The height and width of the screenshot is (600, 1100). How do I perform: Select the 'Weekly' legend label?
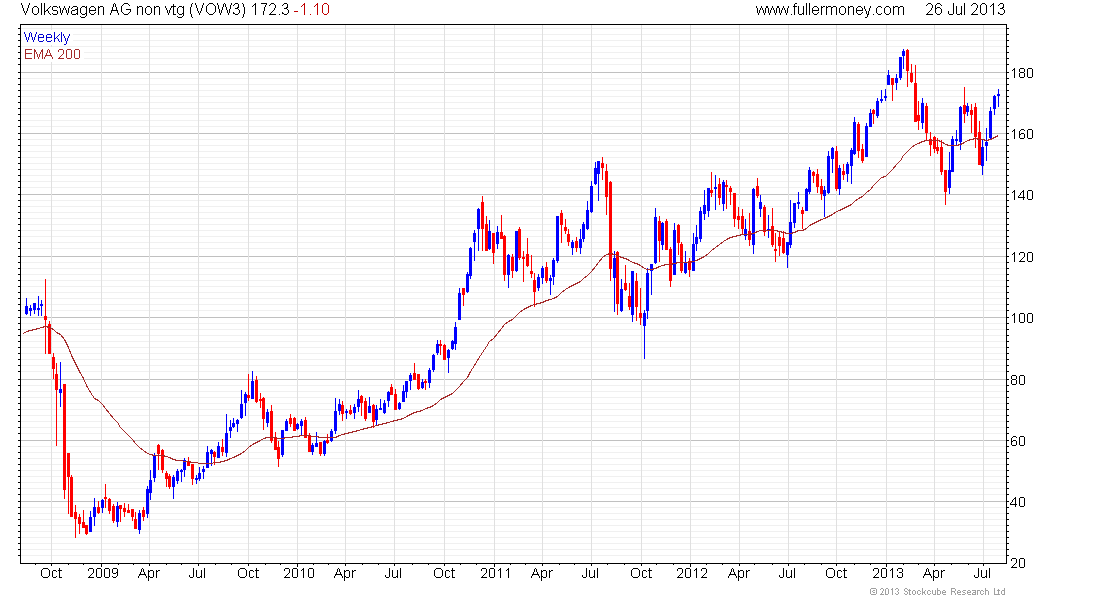pyautogui.click(x=47, y=37)
